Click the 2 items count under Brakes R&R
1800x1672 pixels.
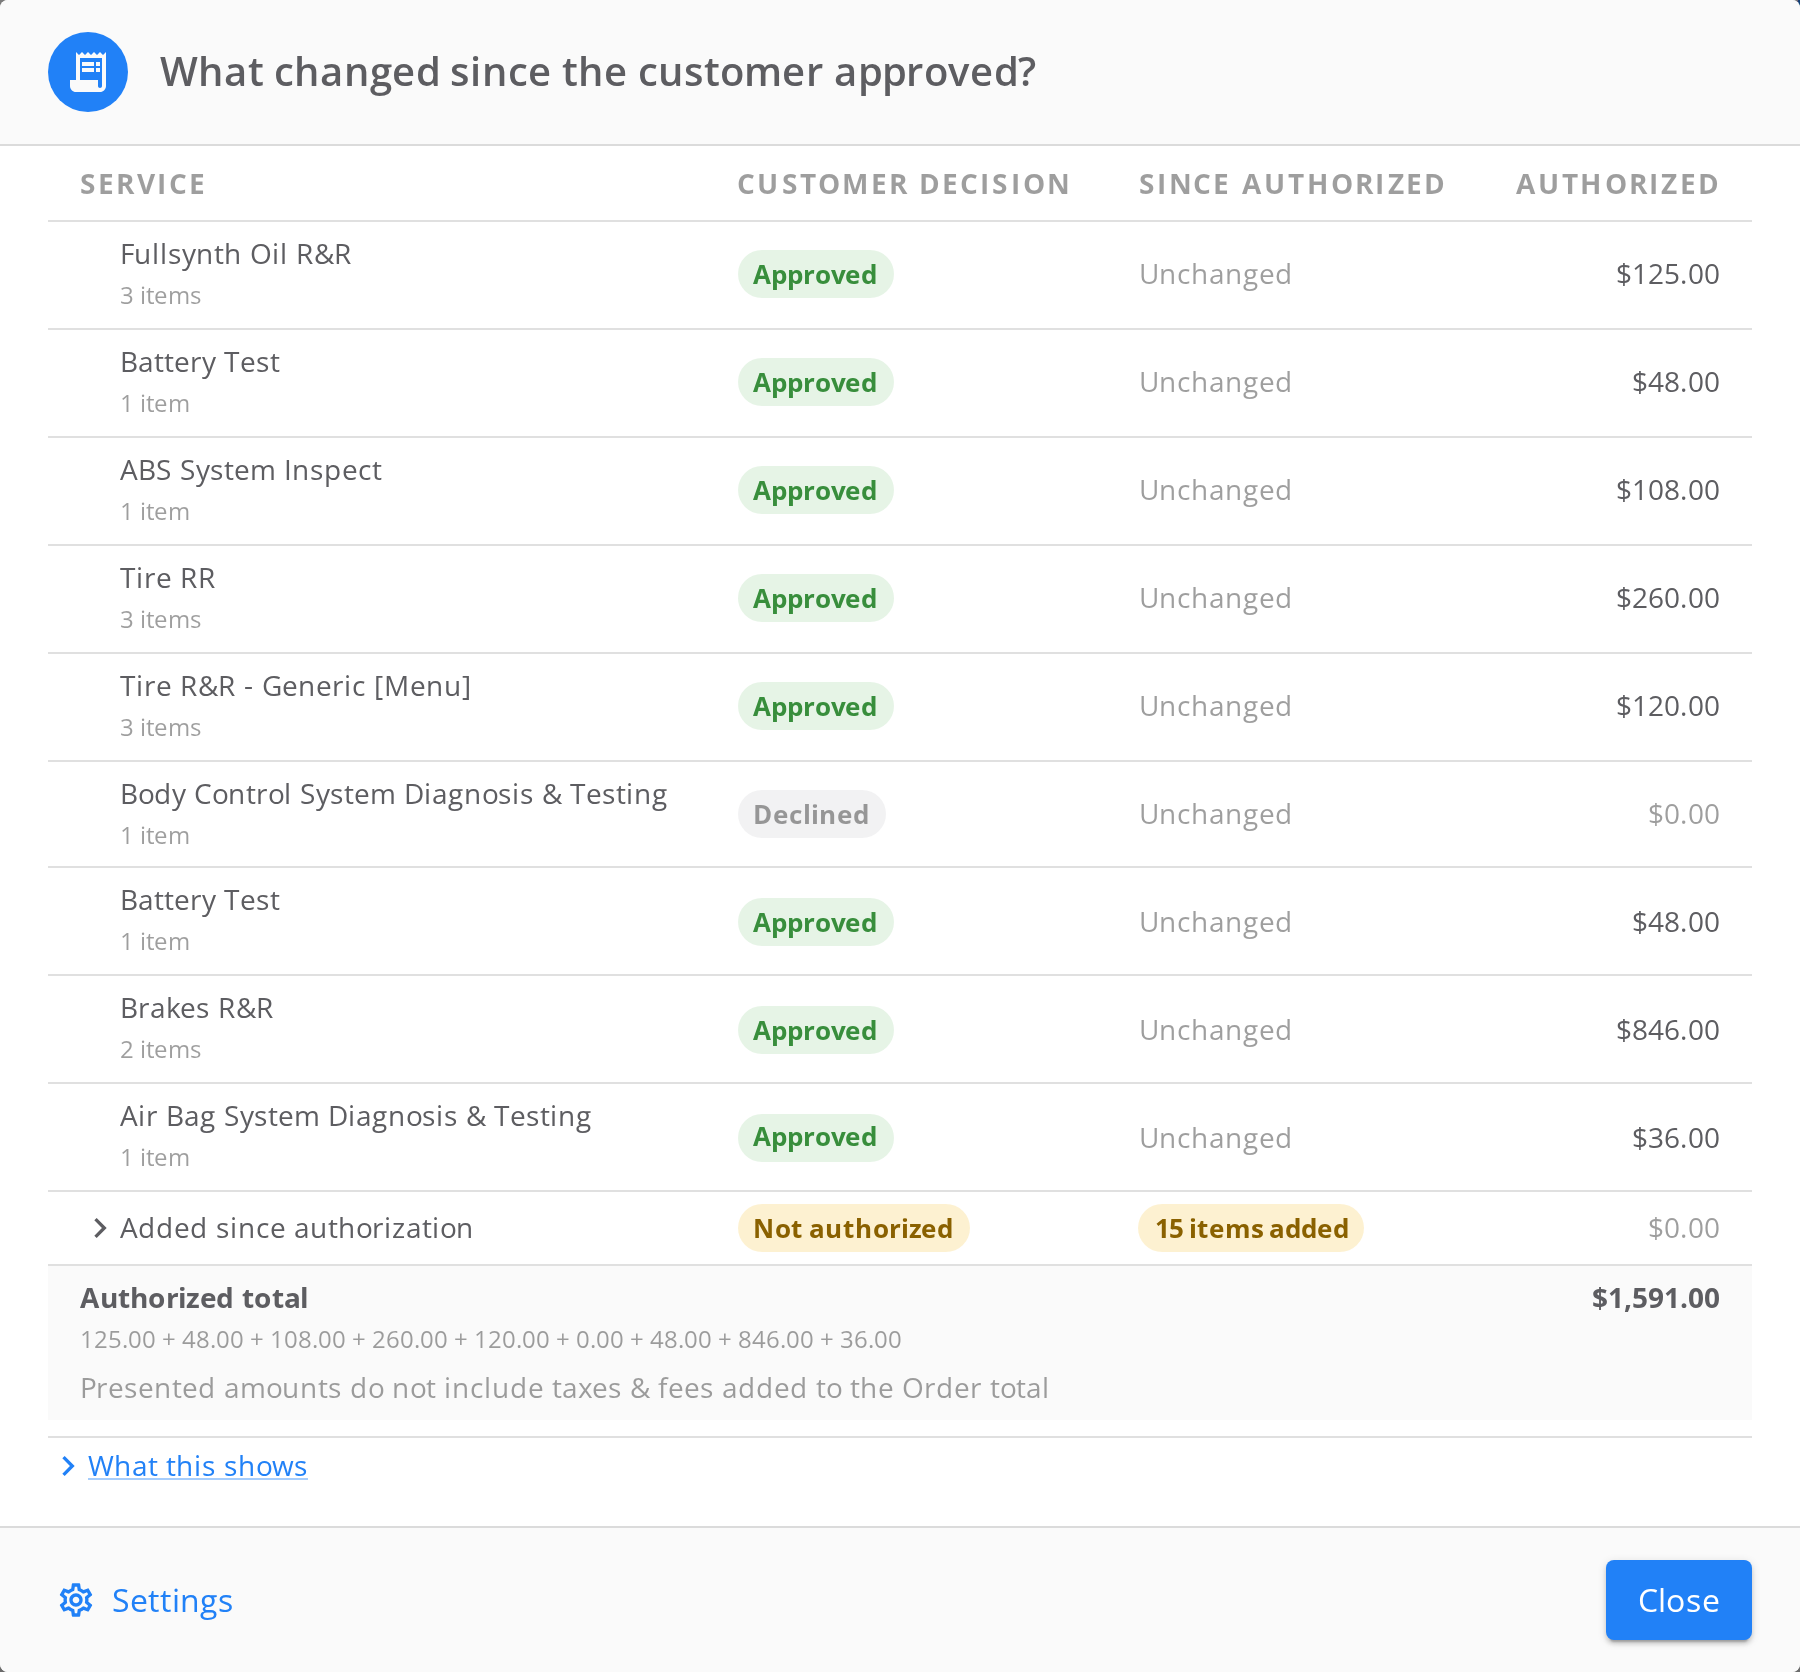coord(160,1050)
